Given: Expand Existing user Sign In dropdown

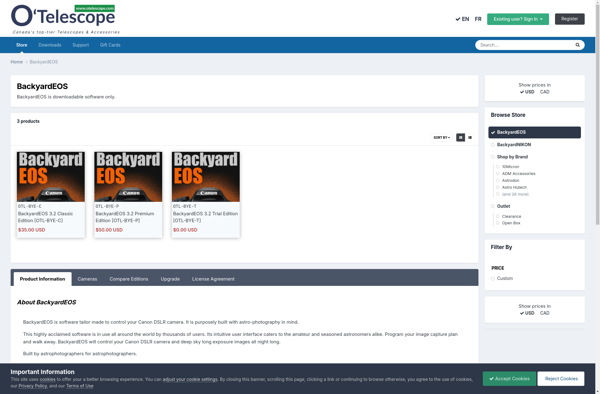Looking at the screenshot, I should point(518,19).
